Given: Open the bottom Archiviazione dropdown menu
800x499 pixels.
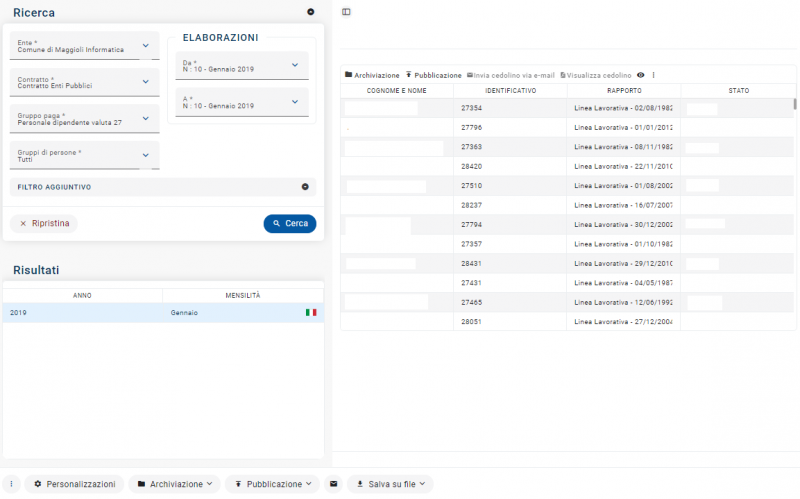Looking at the screenshot, I should 174,484.
